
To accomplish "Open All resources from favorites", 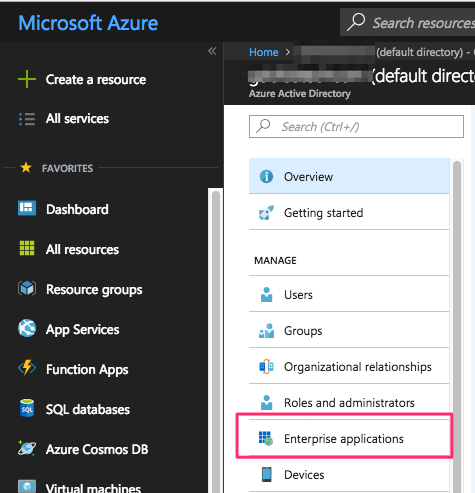I will click(x=82, y=249).
